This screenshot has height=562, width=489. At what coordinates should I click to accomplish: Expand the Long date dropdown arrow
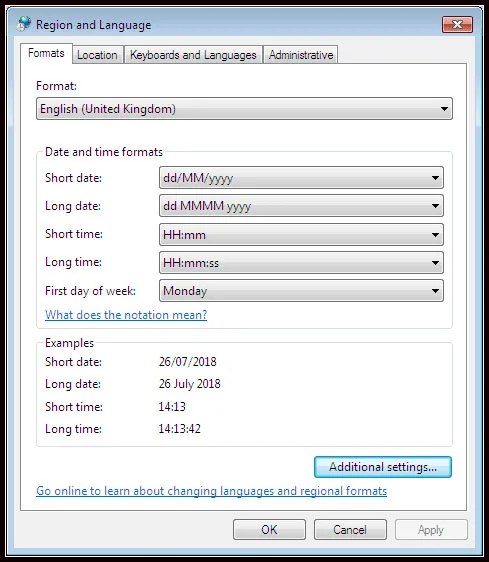435,206
